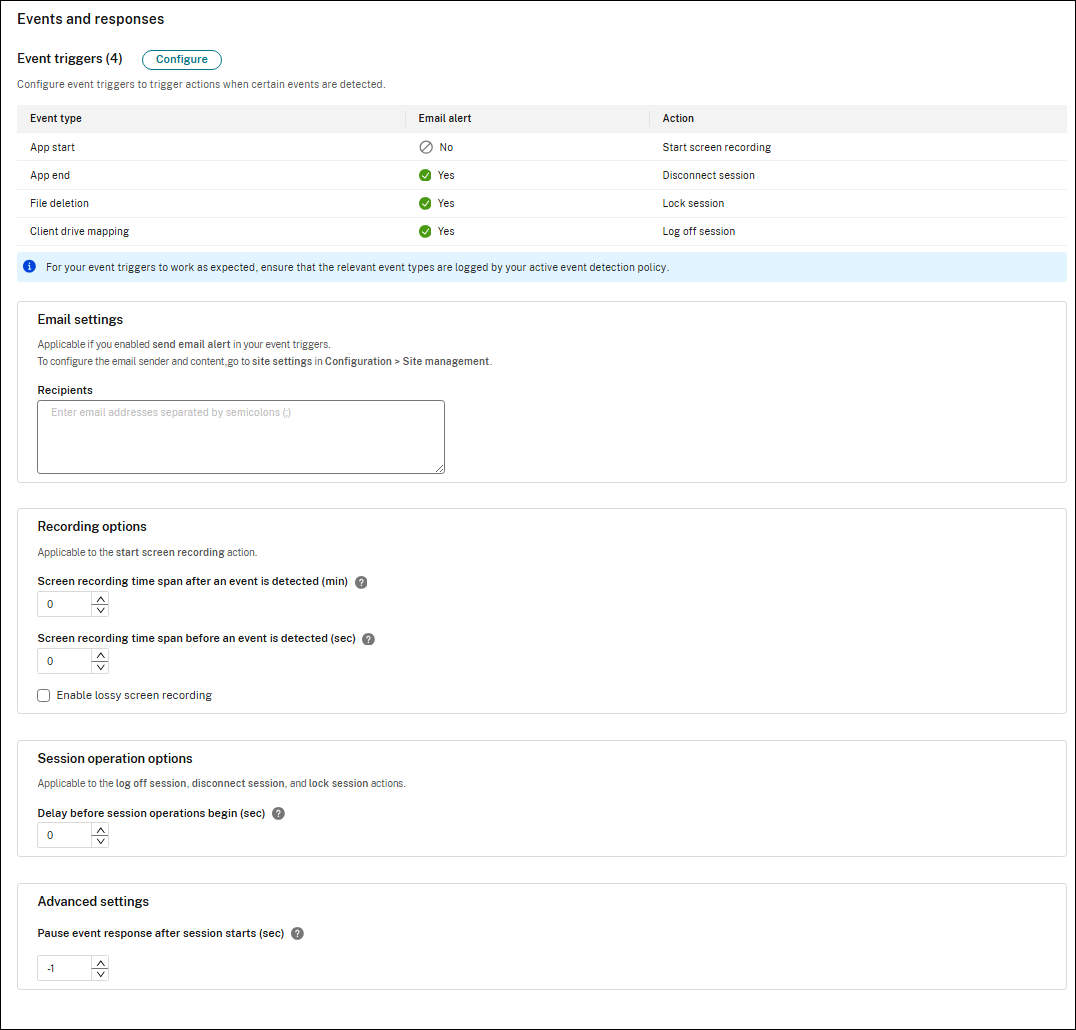Click the 'Event triggers (4)' heading
The width and height of the screenshot is (1076, 1030).
point(70,59)
